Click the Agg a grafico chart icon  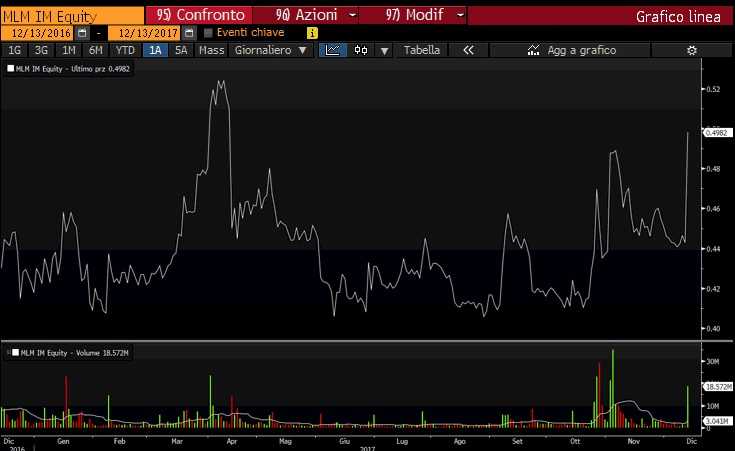coord(533,50)
